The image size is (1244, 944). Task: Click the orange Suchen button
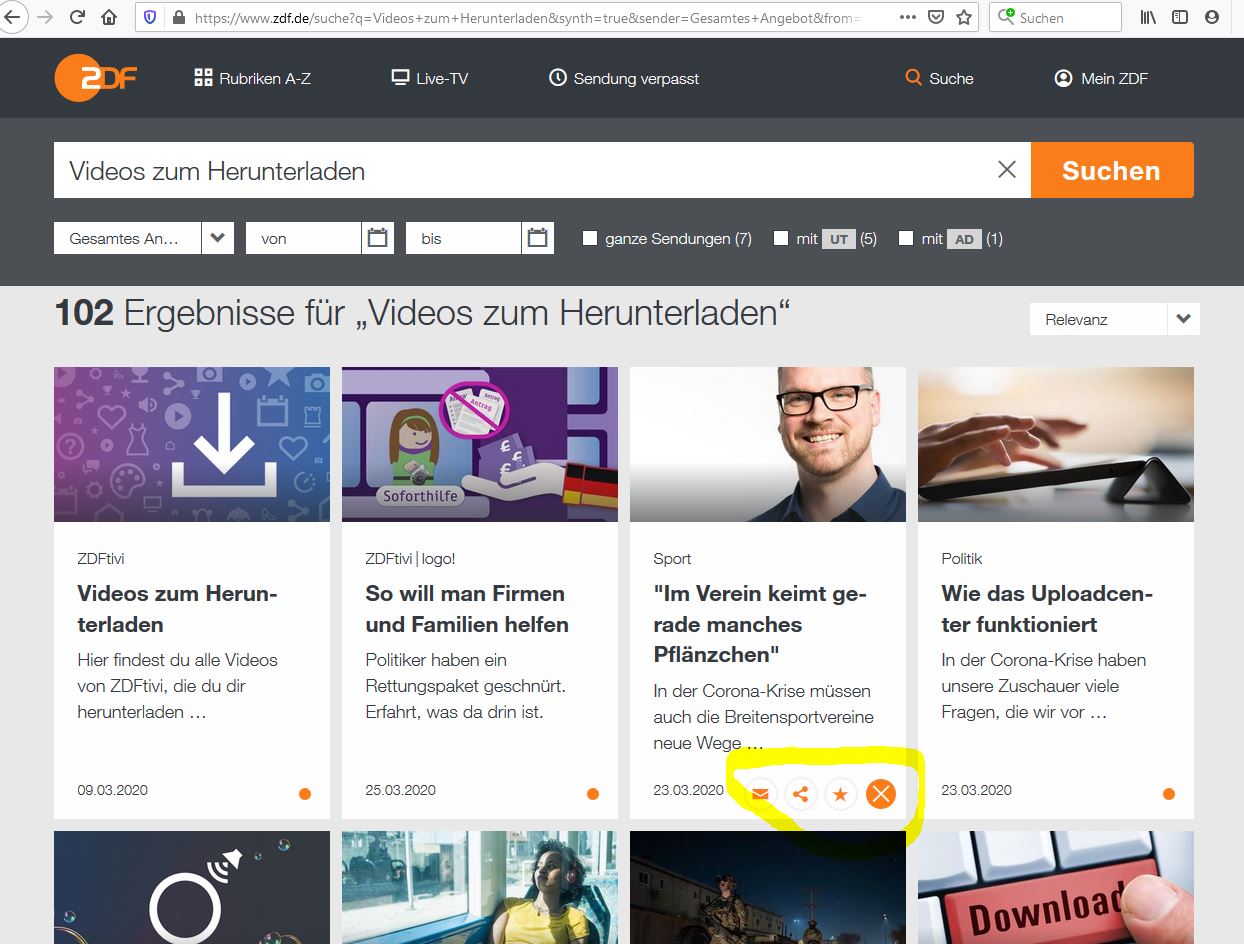pyautogui.click(x=1112, y=170)
